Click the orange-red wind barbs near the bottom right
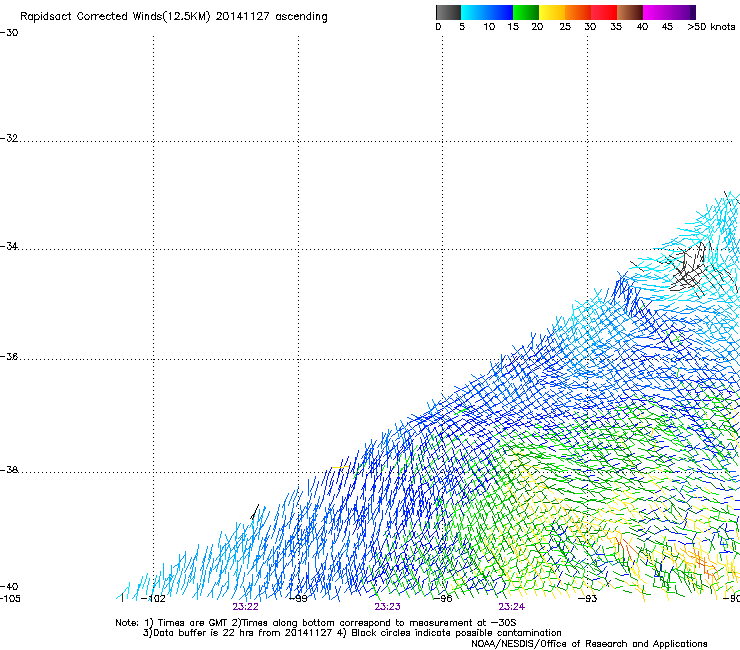This screenshot has height=650, width=740. pos(703,562)
